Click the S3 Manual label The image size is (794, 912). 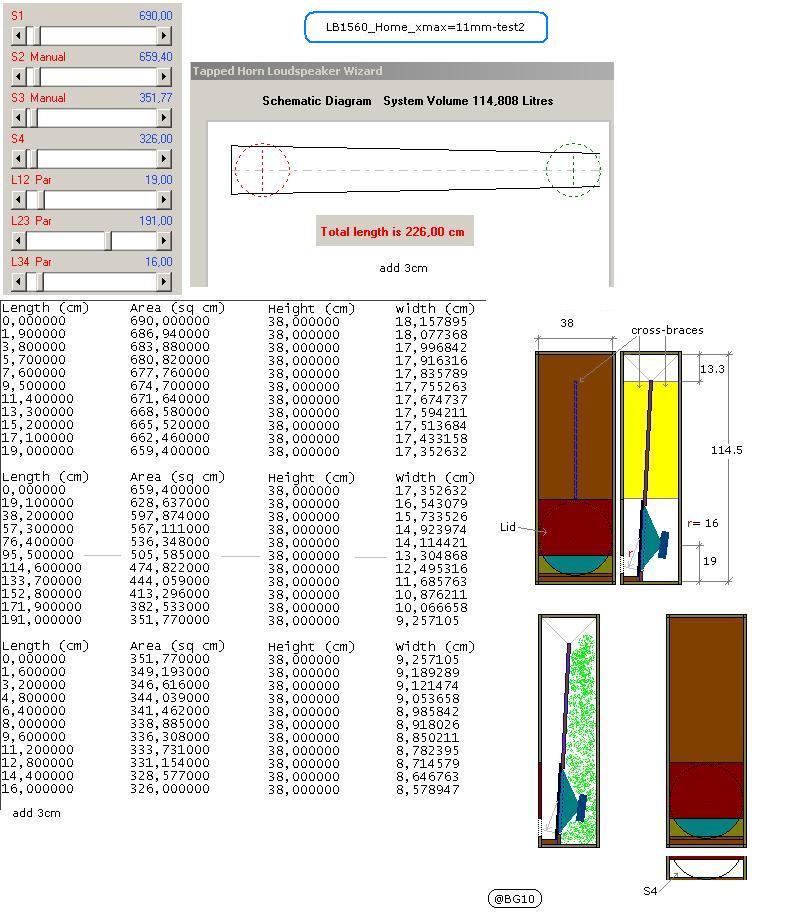tap(38, 98)
